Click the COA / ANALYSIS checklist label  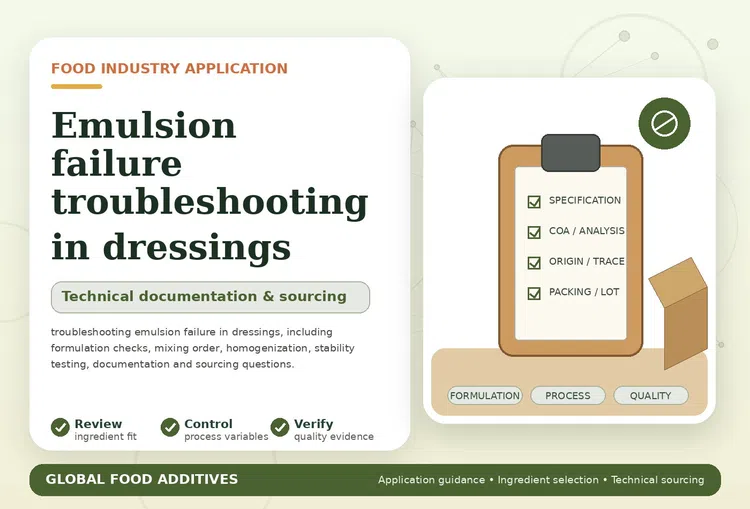(587, 231)
